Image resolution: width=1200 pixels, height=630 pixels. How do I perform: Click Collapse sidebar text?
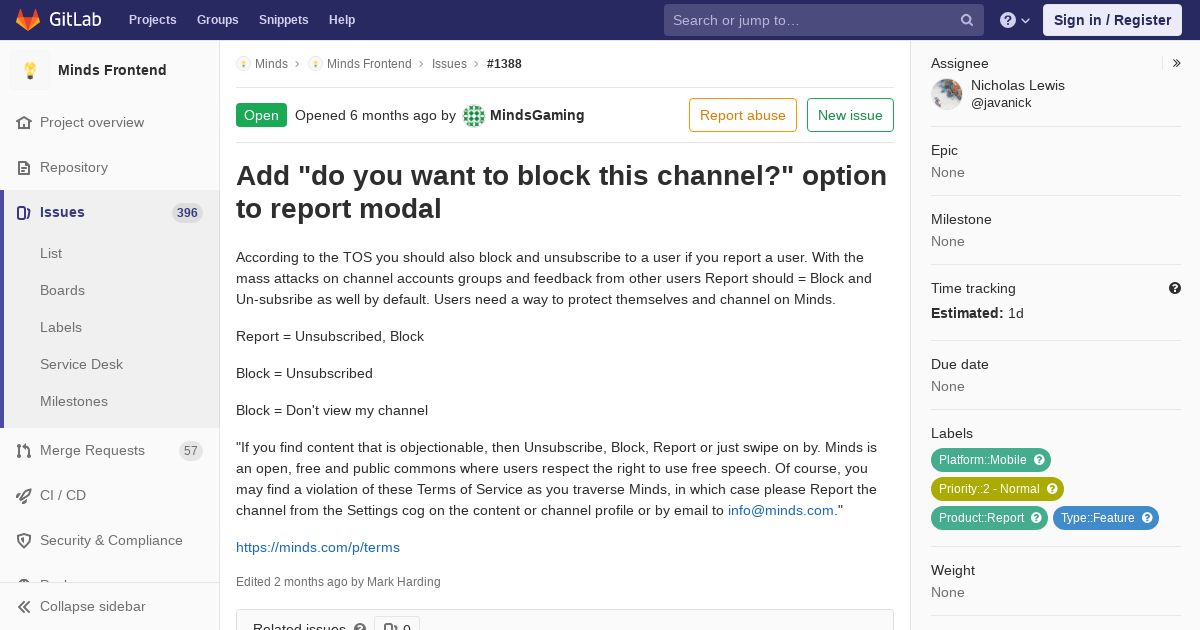tap(93, 607)
